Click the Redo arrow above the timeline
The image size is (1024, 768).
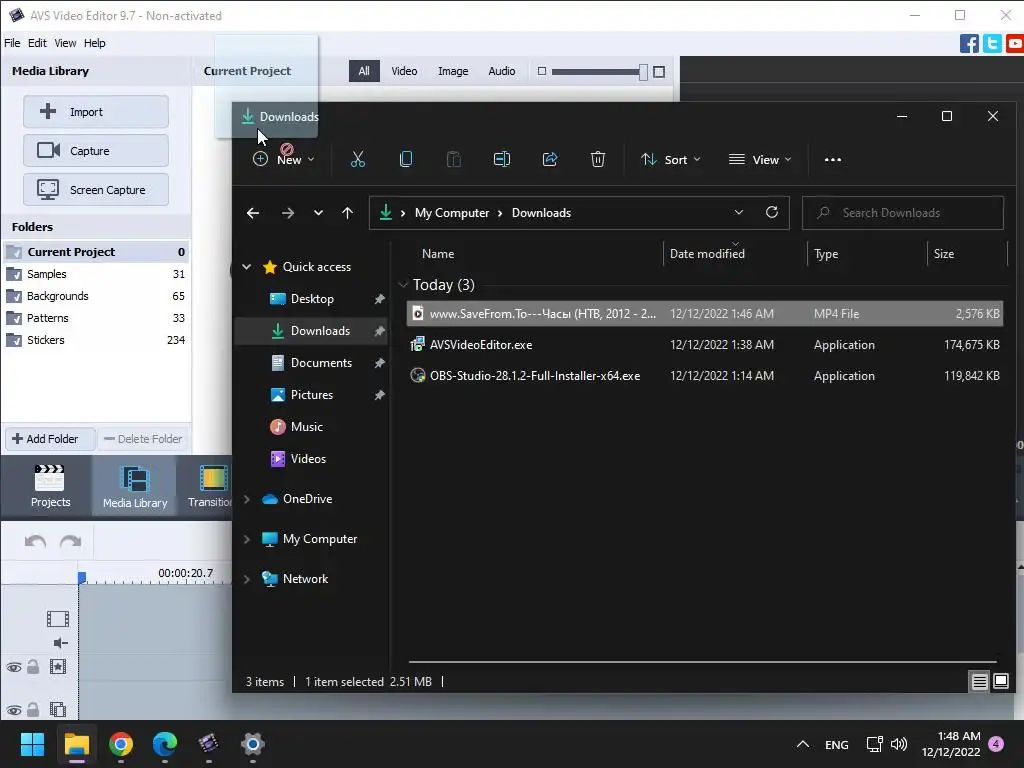(x=71, y=541)
